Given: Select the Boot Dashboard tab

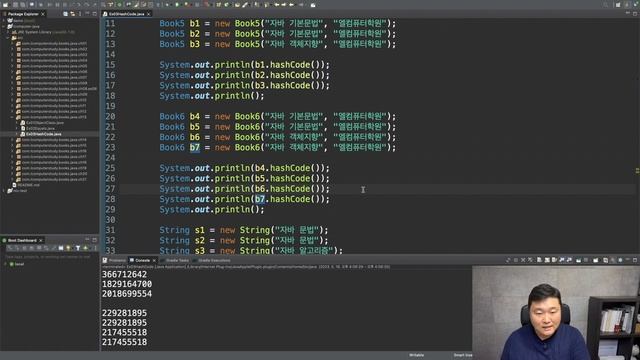Looking at the screenshot, I should pyautogui.click(x=22, y=240).
